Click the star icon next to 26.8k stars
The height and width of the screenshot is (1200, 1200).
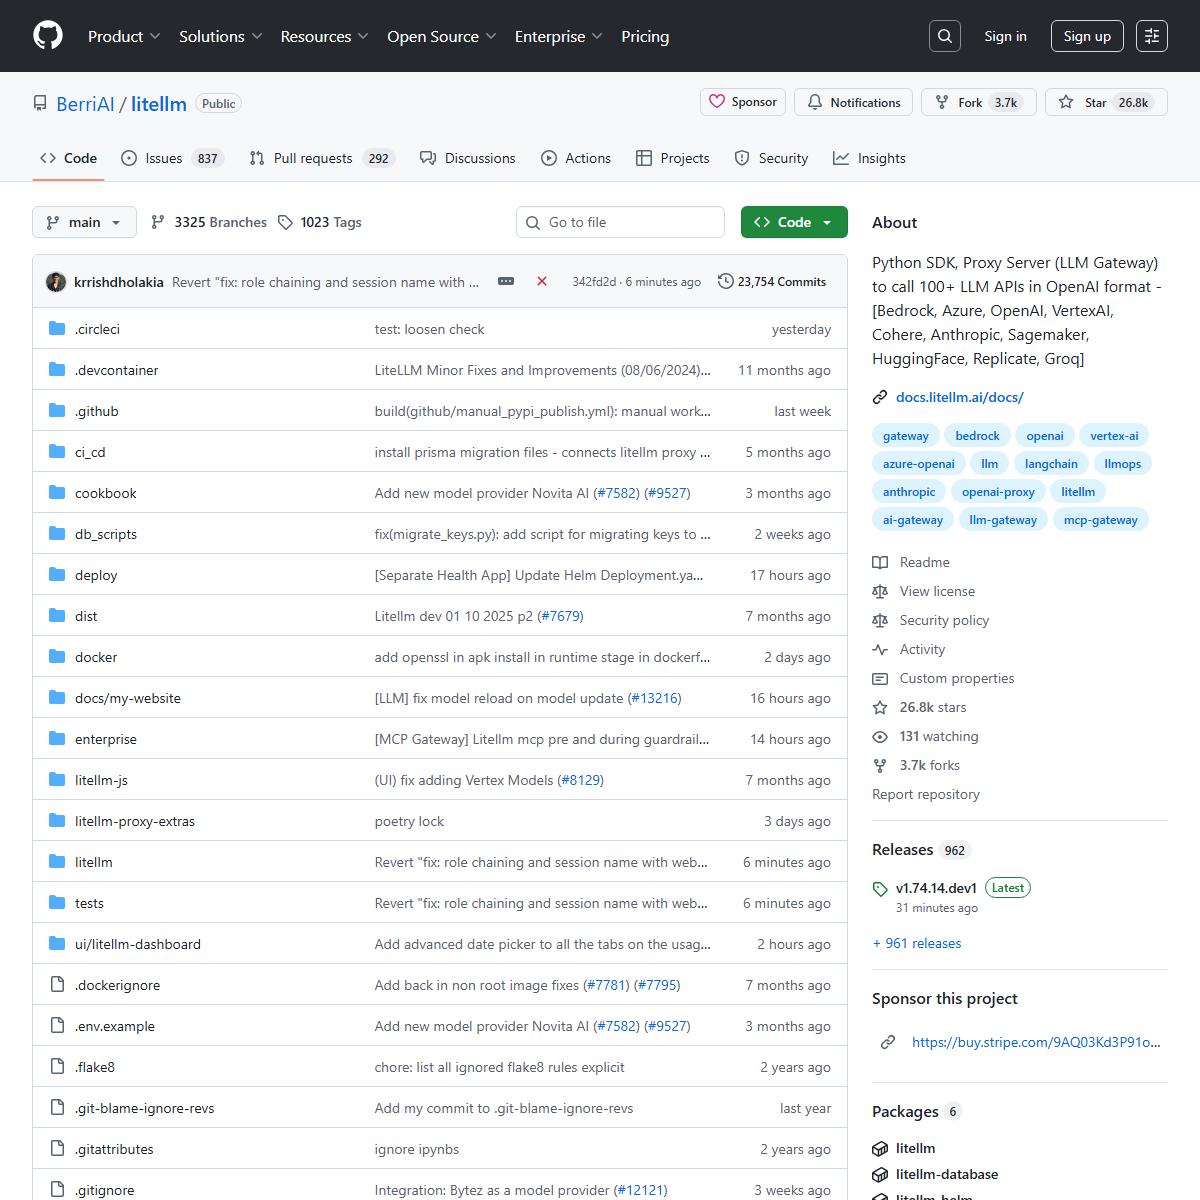(x=880, y=707)
